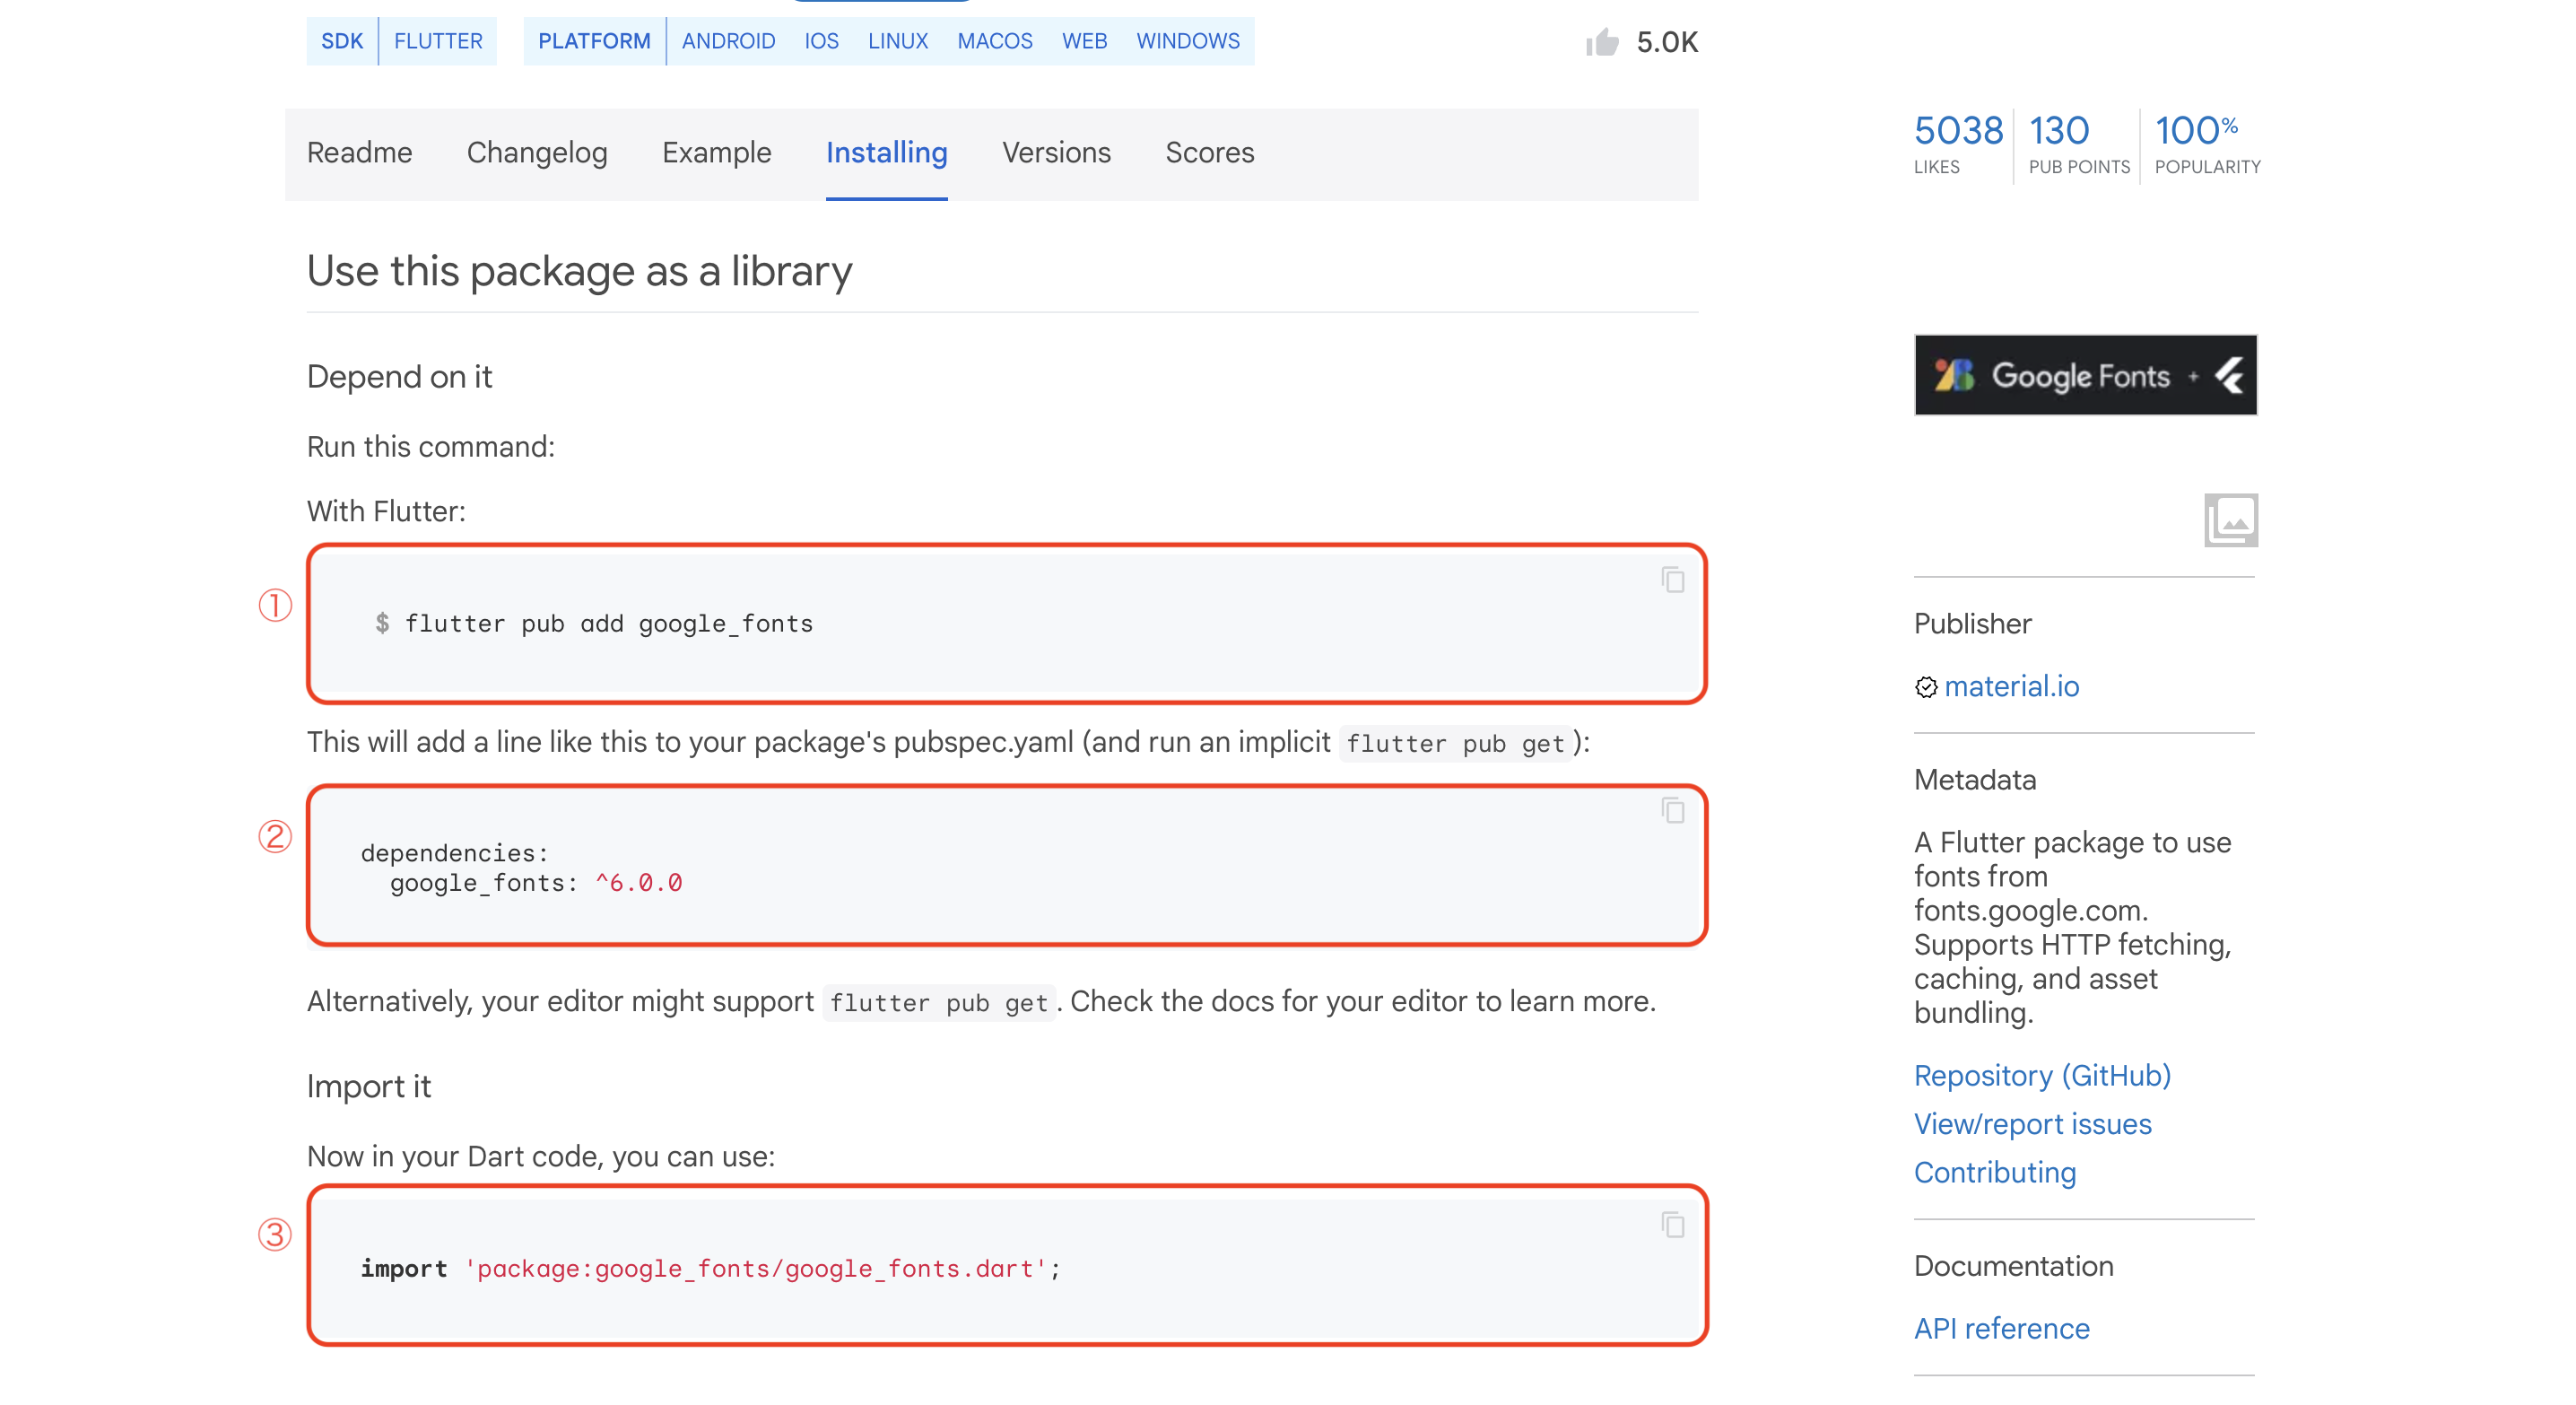2576x1405 pixels.
Task: Open the screenshots gallery icon
Action: pyautogui.click(x=2230, y=520)
